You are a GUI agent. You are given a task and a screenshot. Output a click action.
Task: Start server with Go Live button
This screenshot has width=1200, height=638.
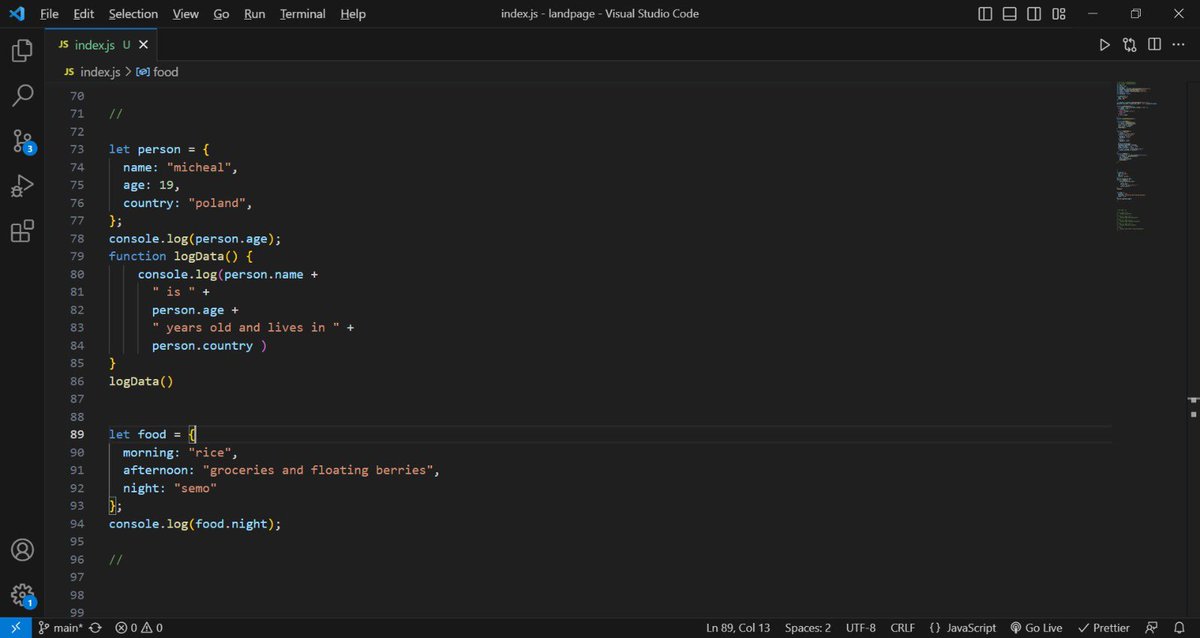(1036, 628)
